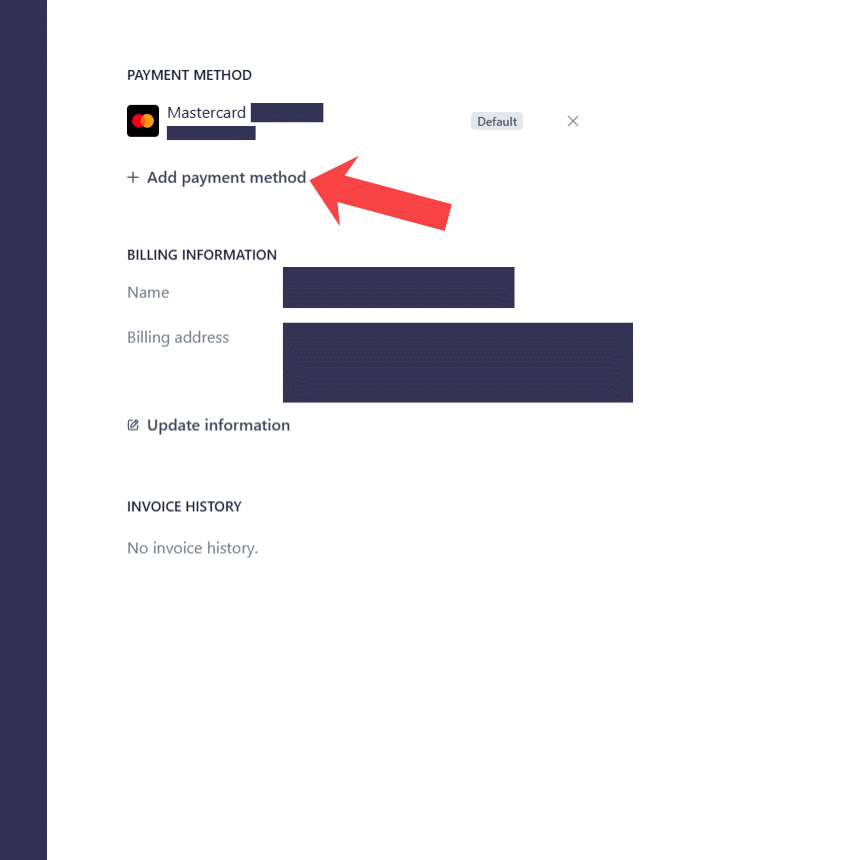Click the BILLING INFORMATION section heading

(202, 255)
